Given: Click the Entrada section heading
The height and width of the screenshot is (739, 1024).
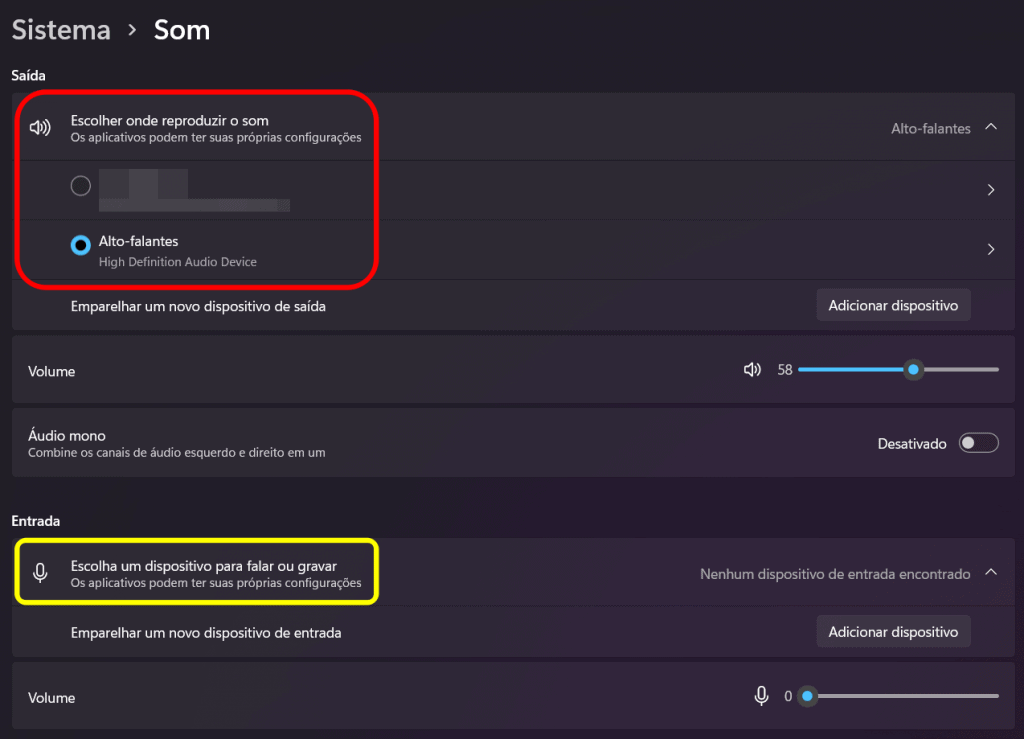Looking at the screenshot, I should point(35,521).
